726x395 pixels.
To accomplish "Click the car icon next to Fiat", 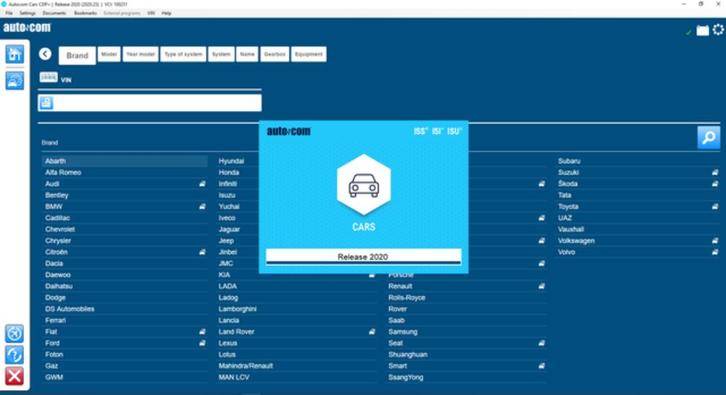I will pos(202,332).
